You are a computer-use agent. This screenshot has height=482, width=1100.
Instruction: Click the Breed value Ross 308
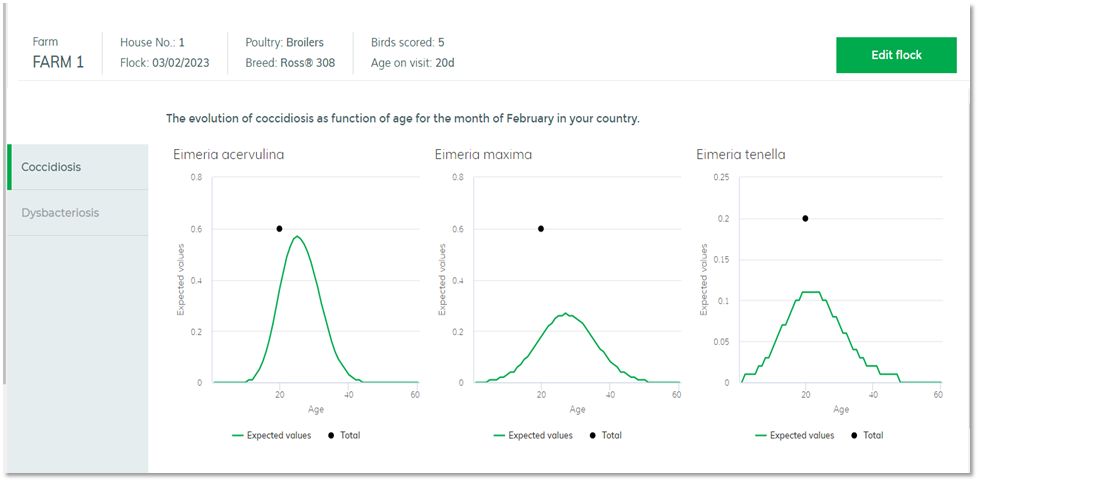[x=307, y=63]
